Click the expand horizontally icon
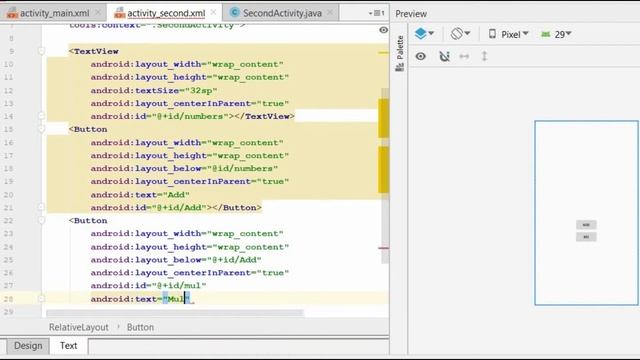Viewport: 640px width, 360px height. [464, 56]
